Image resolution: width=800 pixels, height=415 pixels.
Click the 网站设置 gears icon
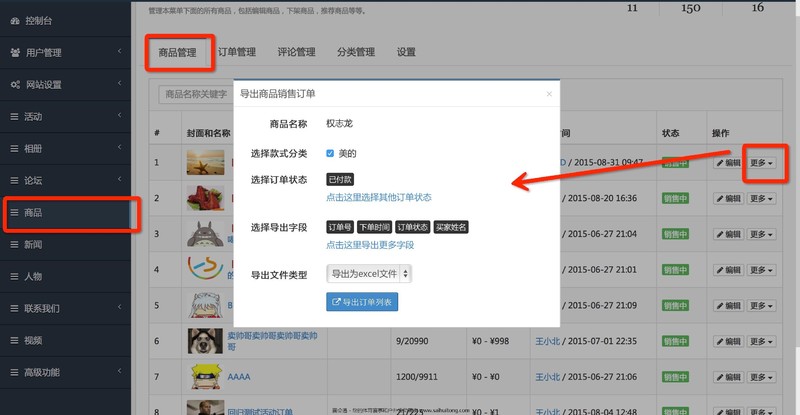(x=15, y=85)
